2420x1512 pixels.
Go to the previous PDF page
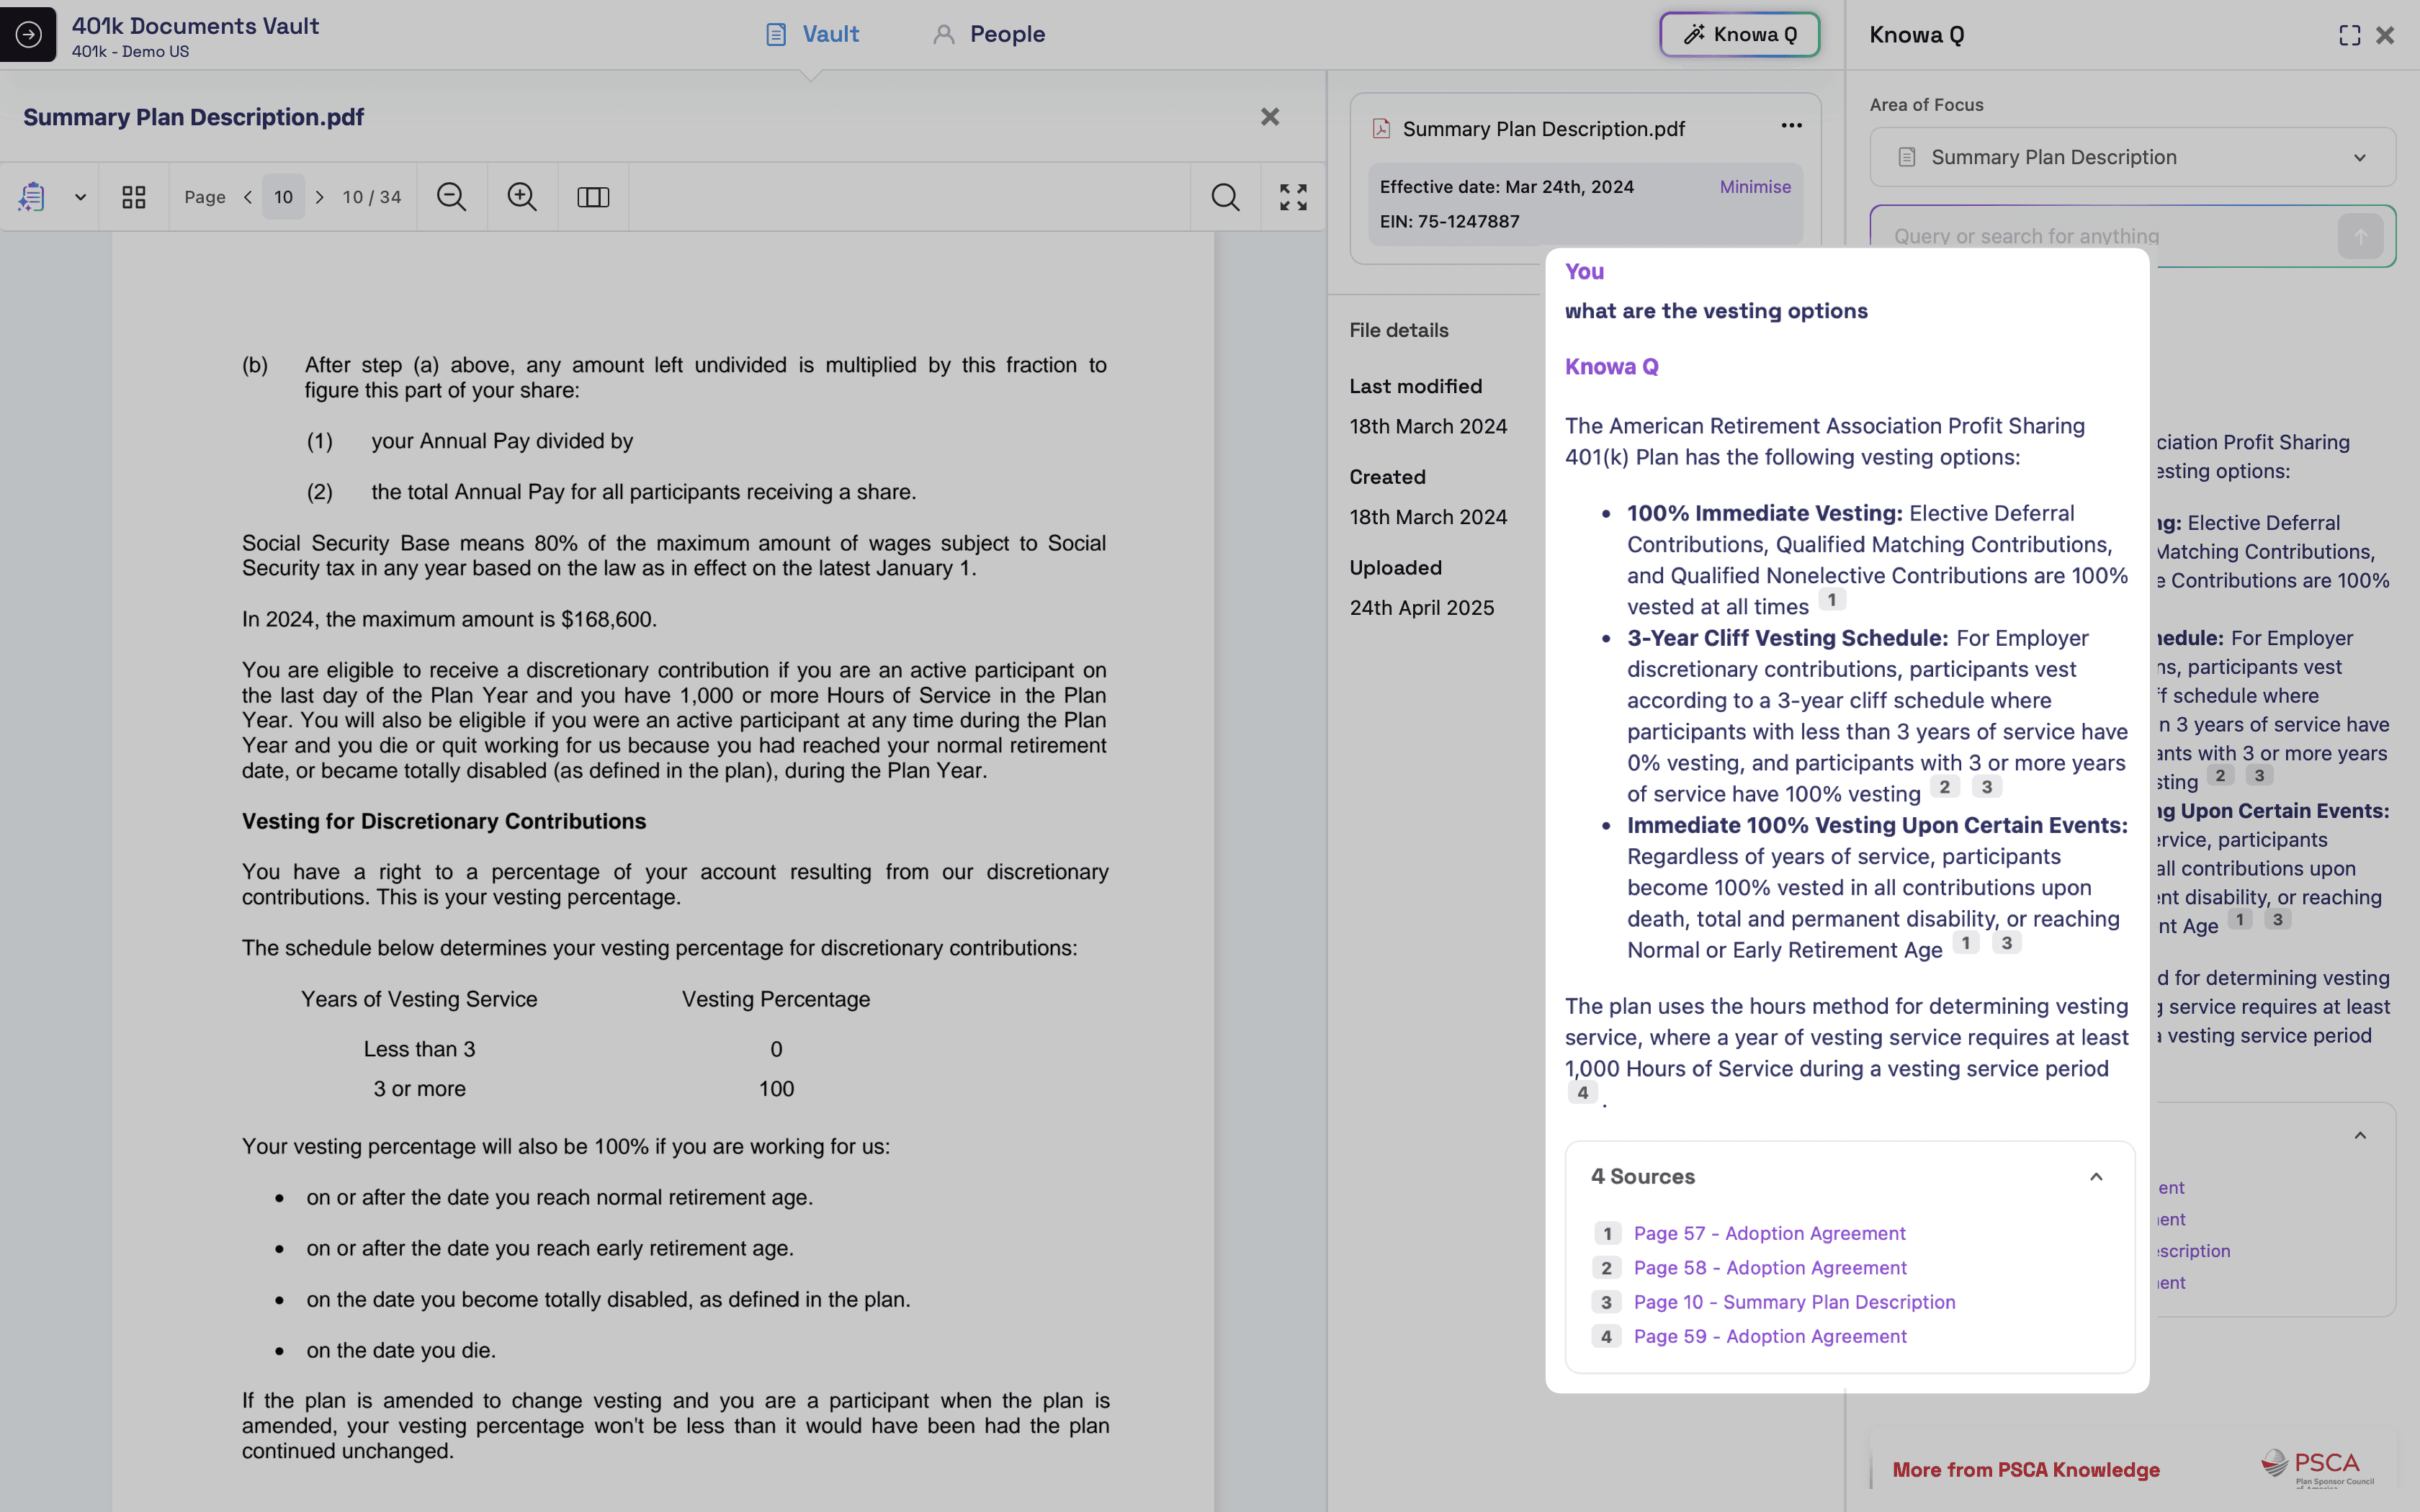point(248,197)
